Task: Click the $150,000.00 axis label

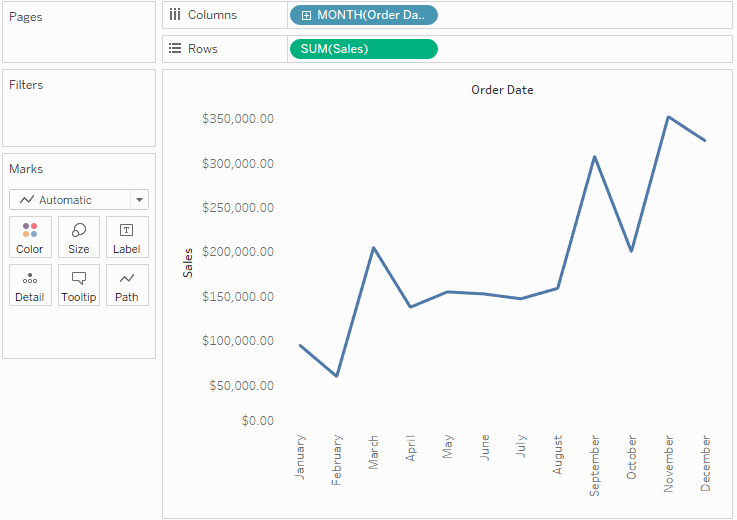Action: (x=238, y=297)
